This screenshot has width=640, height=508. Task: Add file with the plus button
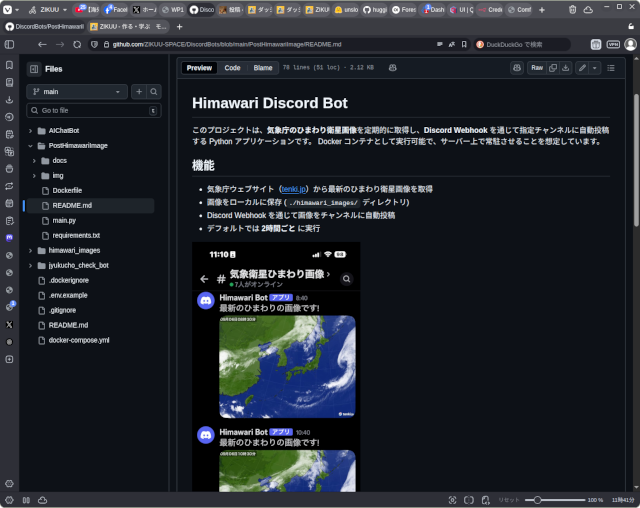[x=139, y=92]
